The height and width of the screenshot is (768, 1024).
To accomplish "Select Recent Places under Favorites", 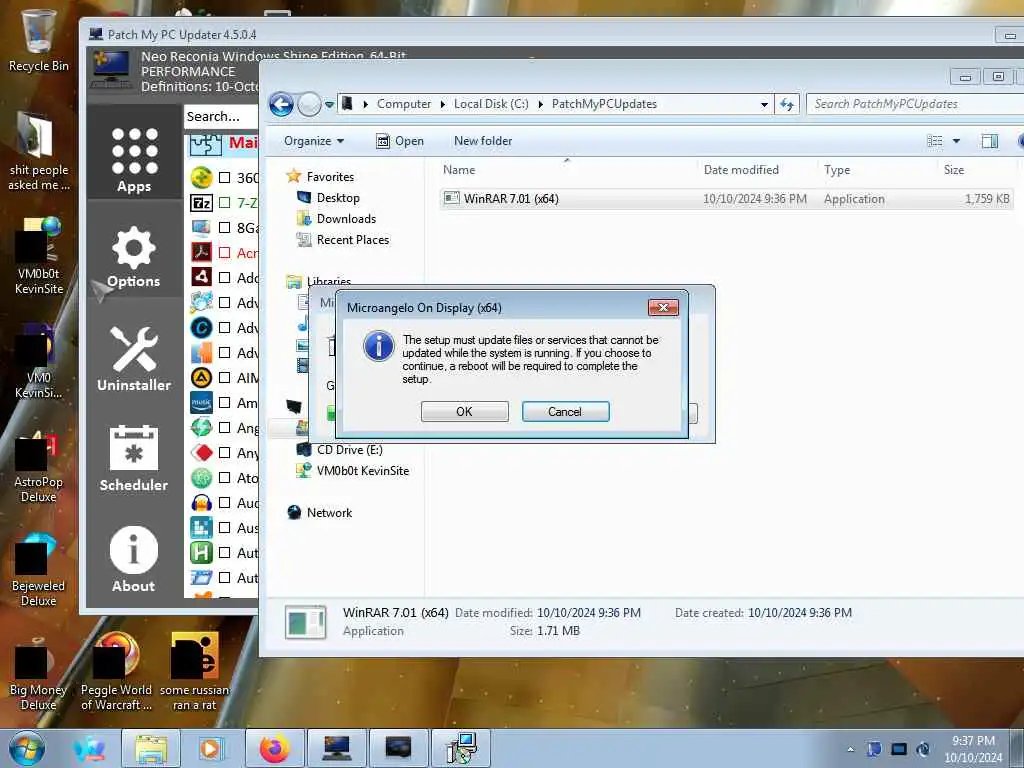I will tap(353, 240).
